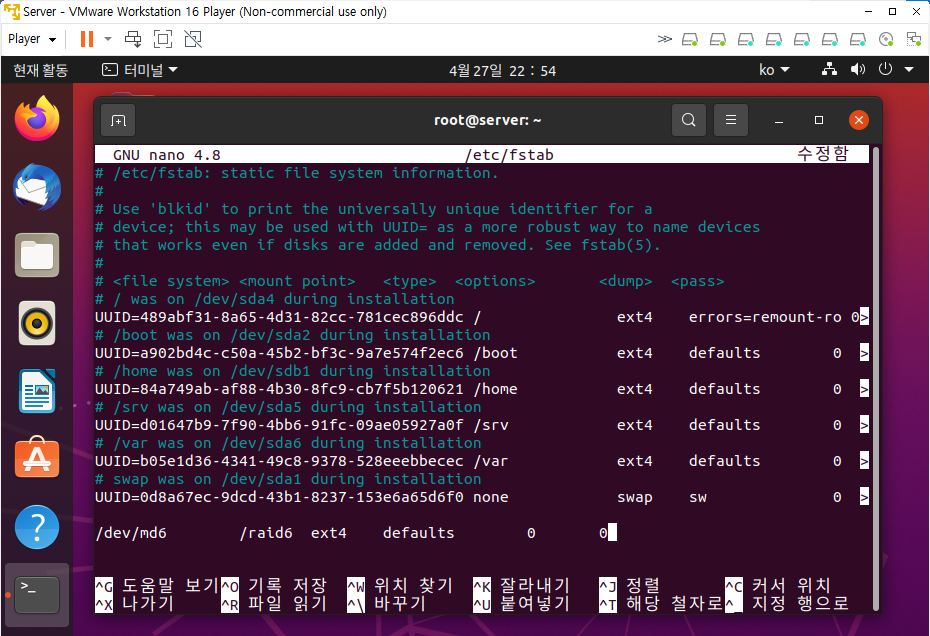Open the clock showing 4월 27일 22:54
Viewport: 930px width, 636px height.
point(502,71)
